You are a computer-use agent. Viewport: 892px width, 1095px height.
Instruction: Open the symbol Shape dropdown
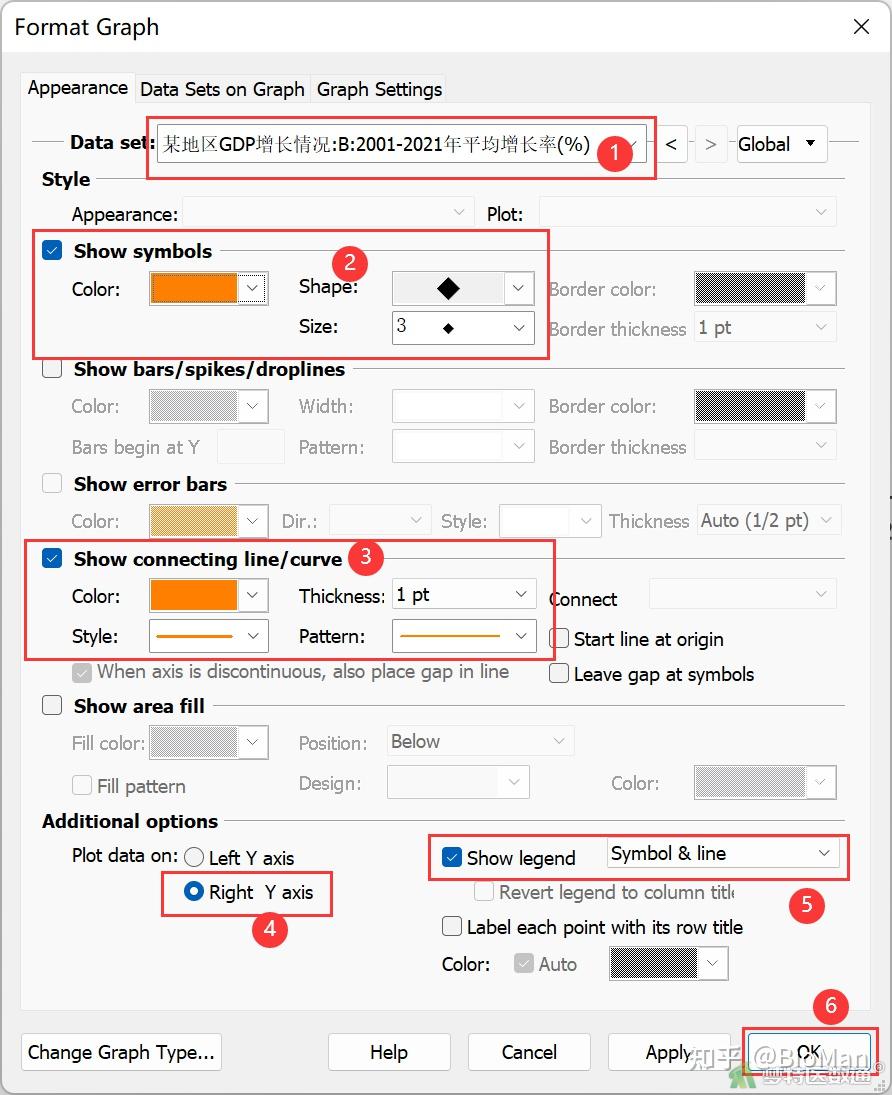[x=517, y=288]
